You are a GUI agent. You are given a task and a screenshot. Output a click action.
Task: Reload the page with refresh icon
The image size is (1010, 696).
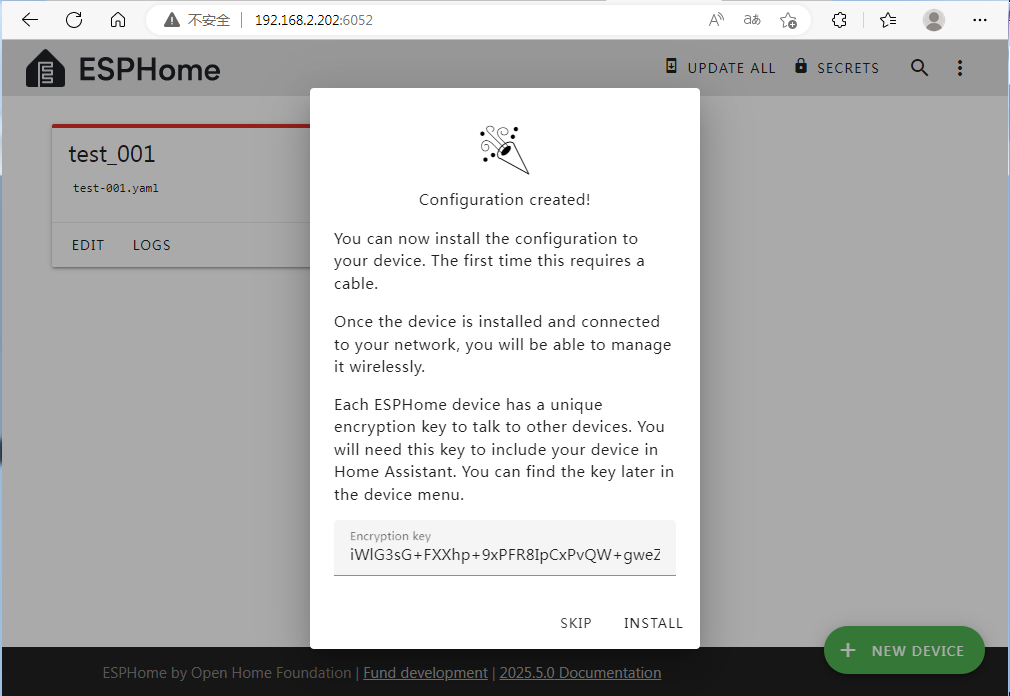(74, 20)
